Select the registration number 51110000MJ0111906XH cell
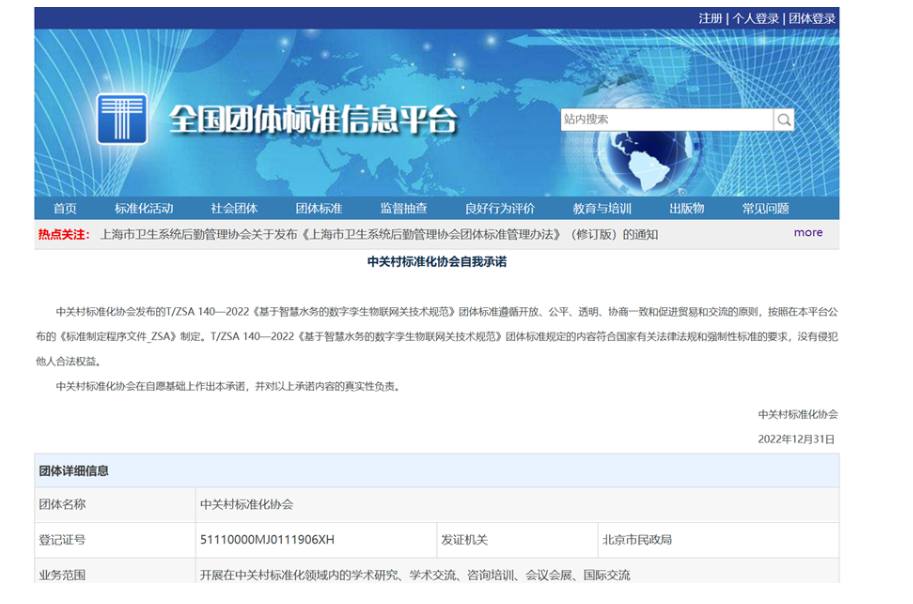 coord(267,540)
